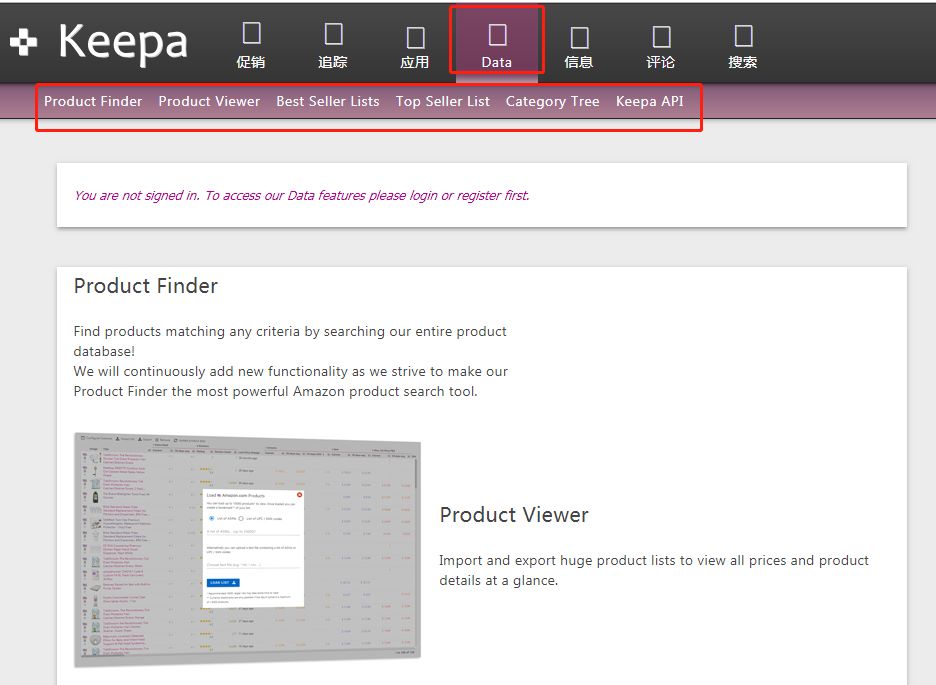Click the Product Viewer section heading
This screenshot has width=936, height=685.
coord(514,515)
